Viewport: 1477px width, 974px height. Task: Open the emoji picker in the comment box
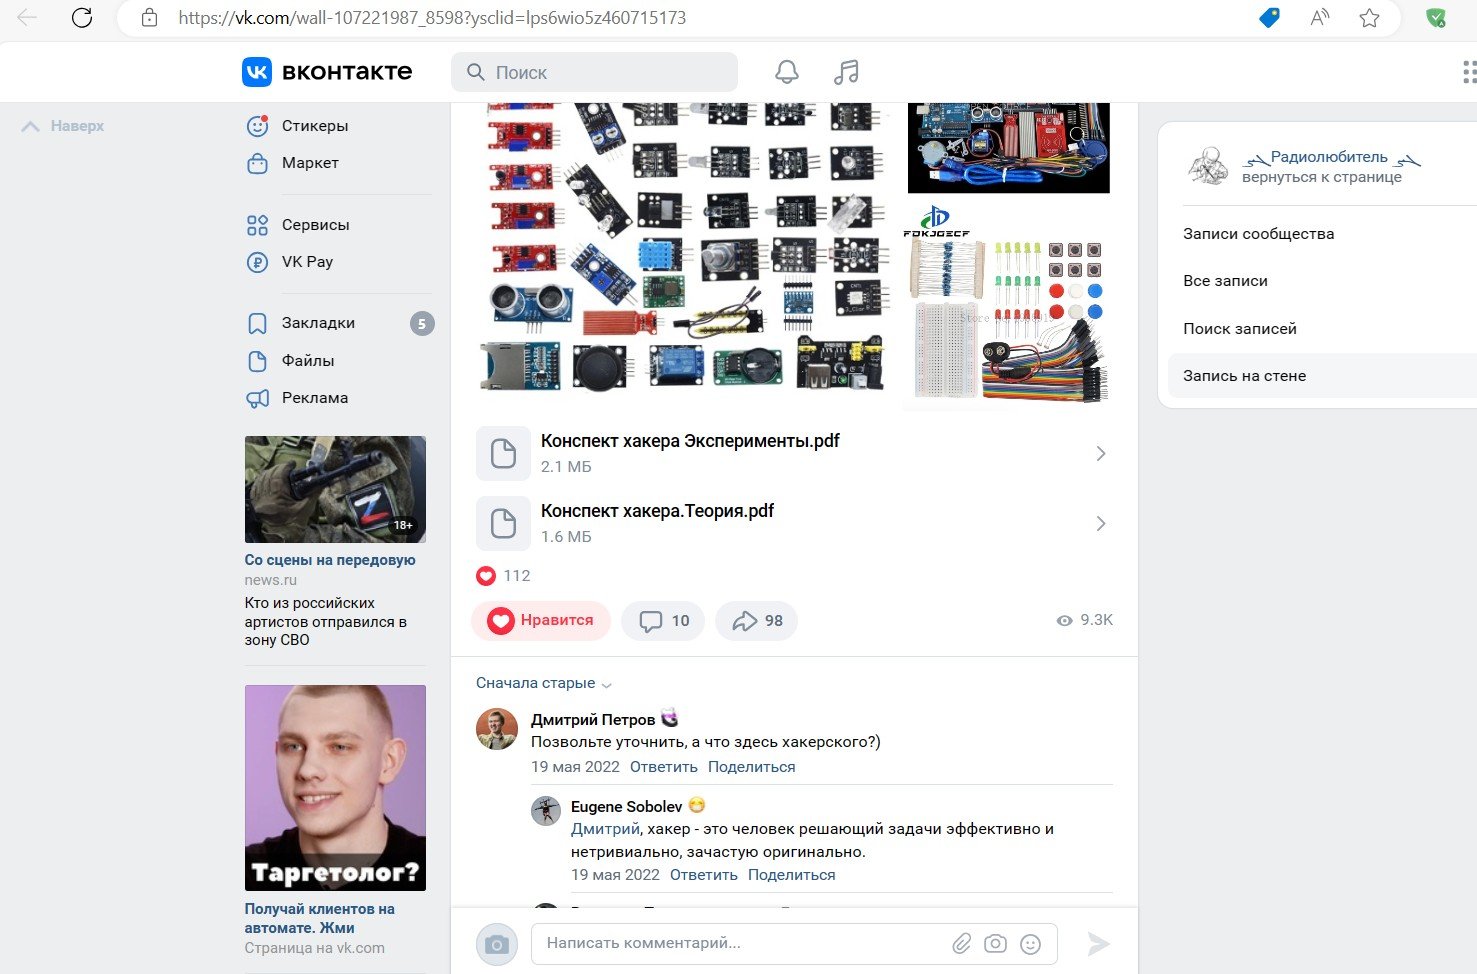[x=1031, y=942]
